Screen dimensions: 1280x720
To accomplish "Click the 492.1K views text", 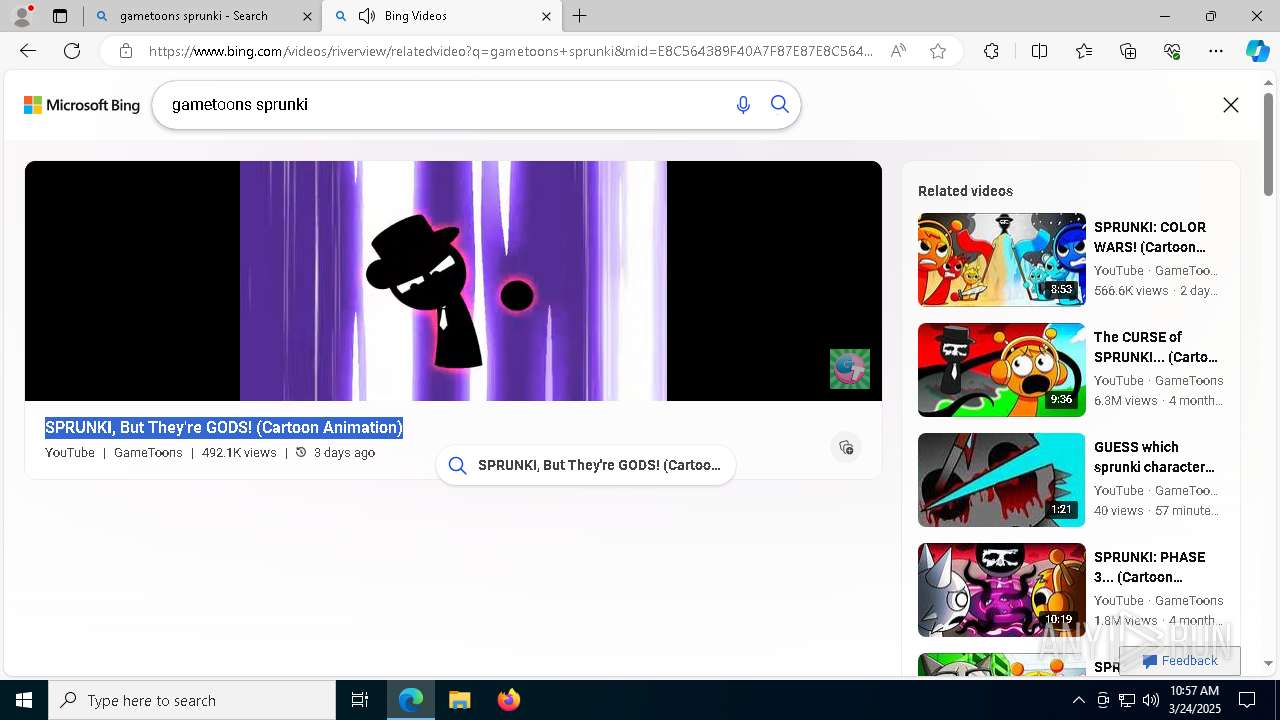I will pos(239,453).
